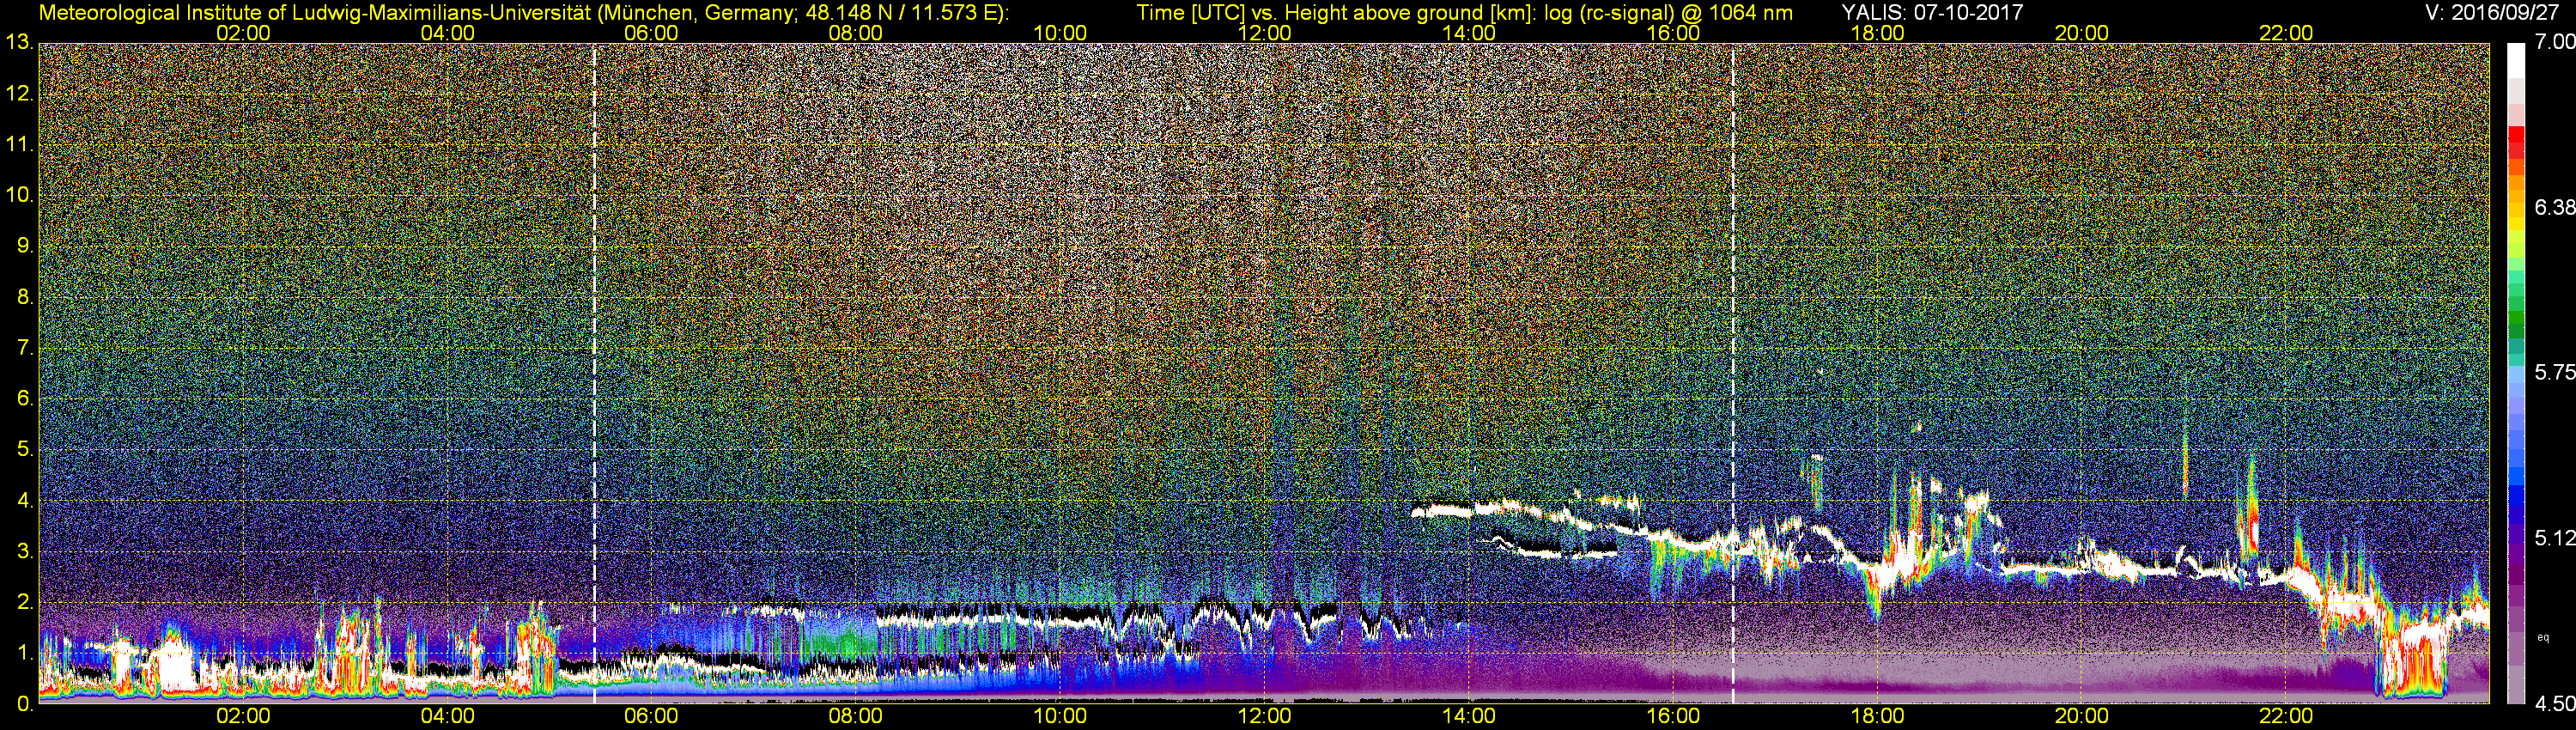Select the 04:00 tick label on the bottom axis

[x=447, y=717]
